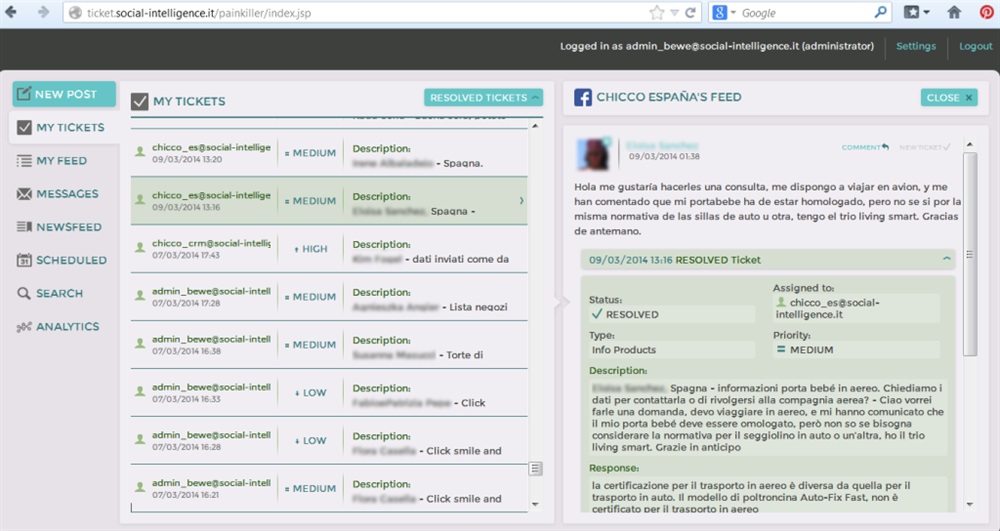
Task: Open Newsfeed in the sidebar
Action: coord(61,227)
